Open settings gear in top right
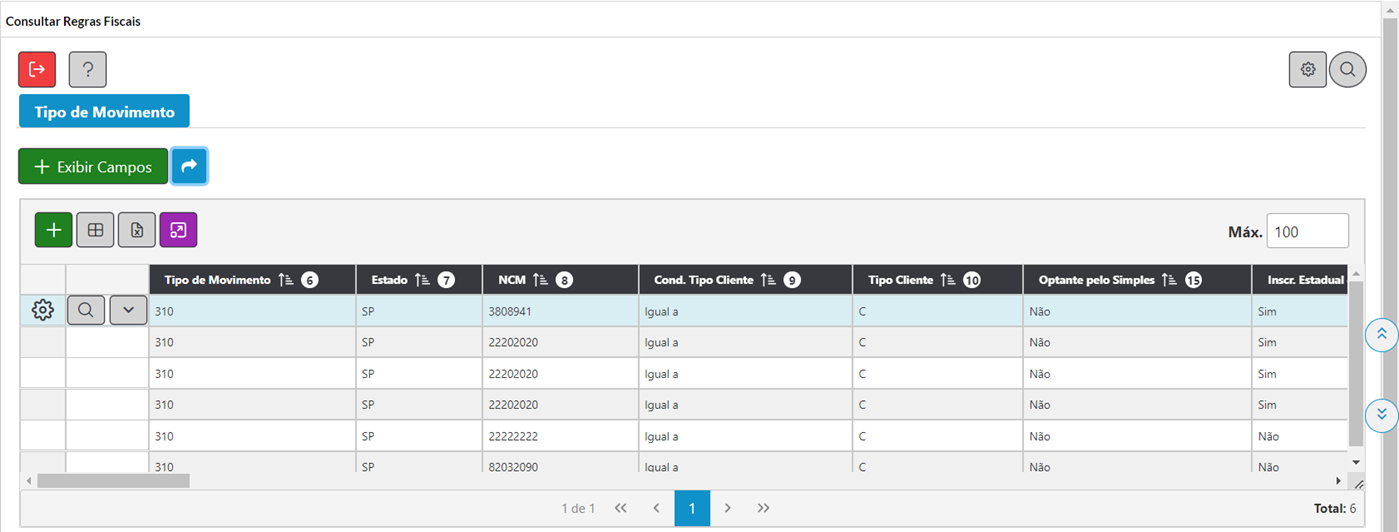The width and height of the screenshot is (1399, 532). [x=1307, y=69]
